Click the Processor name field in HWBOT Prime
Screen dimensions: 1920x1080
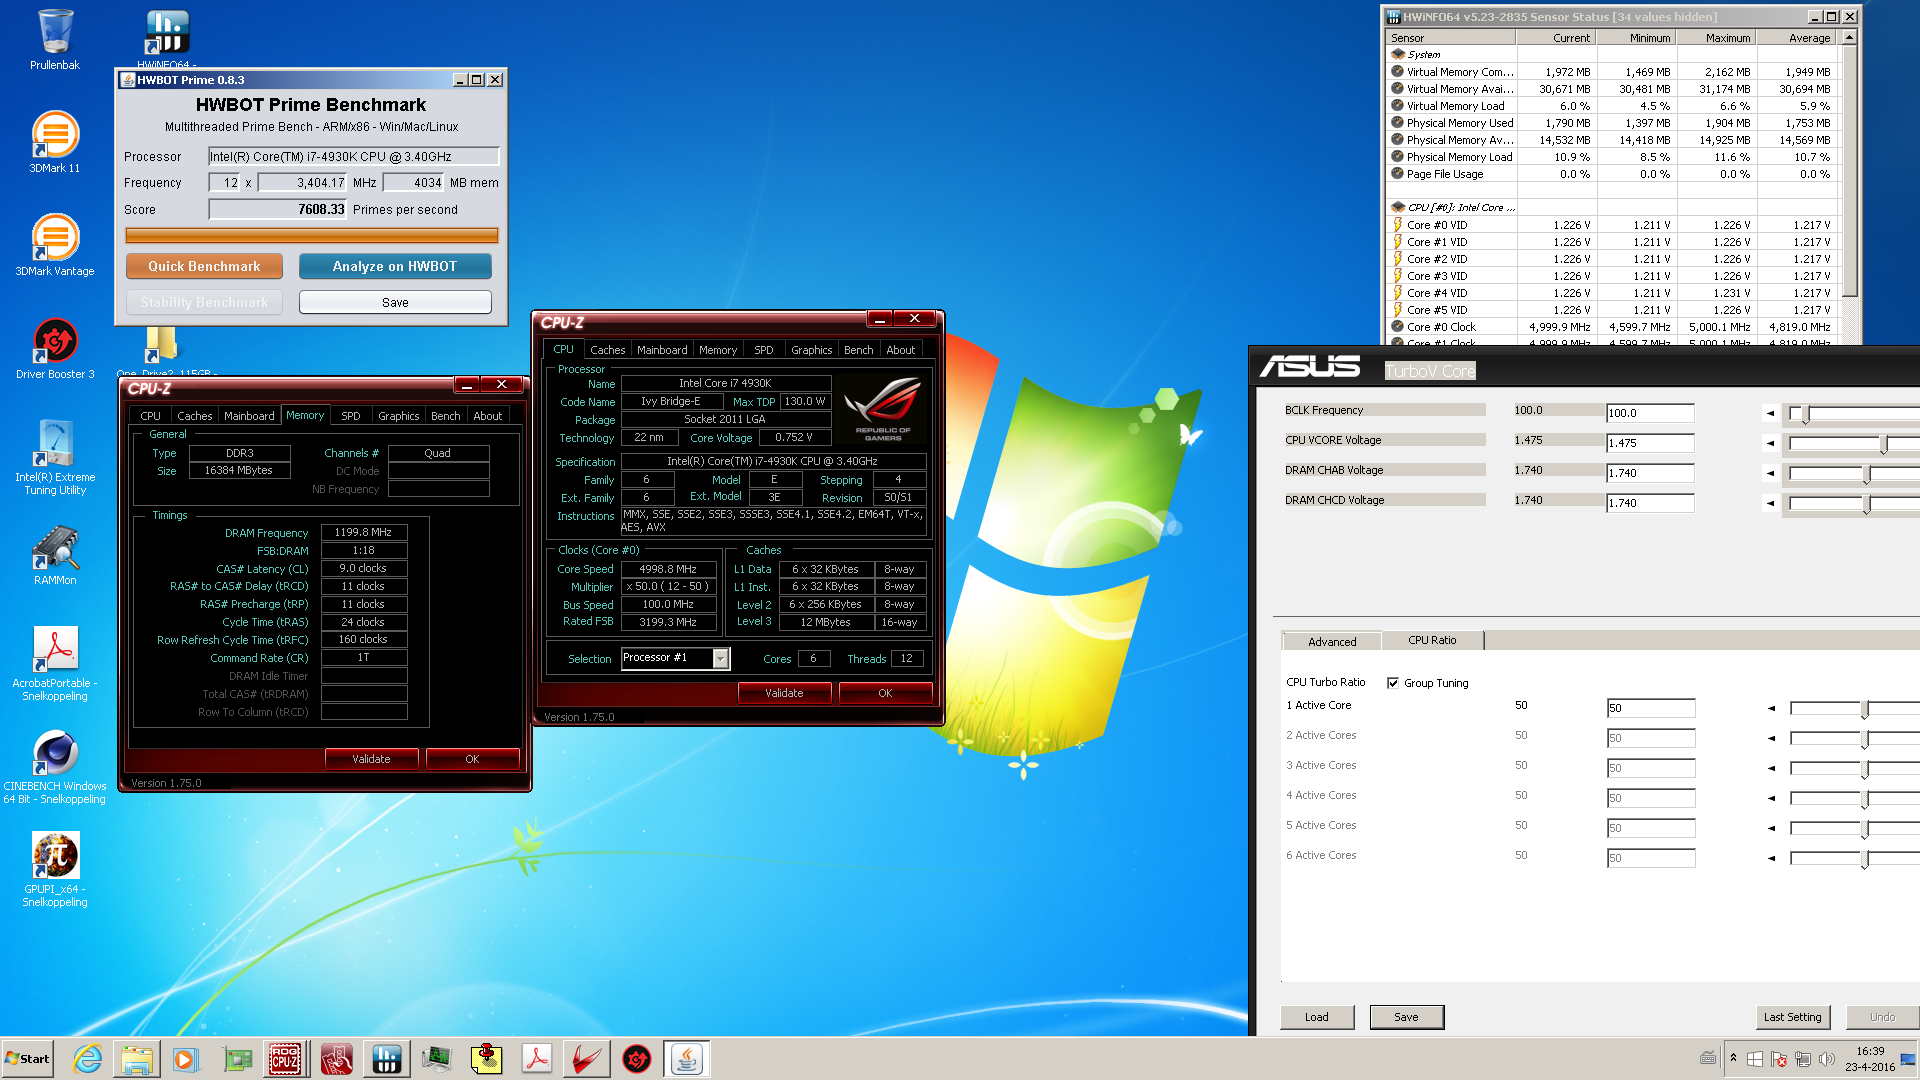(353, 156)
